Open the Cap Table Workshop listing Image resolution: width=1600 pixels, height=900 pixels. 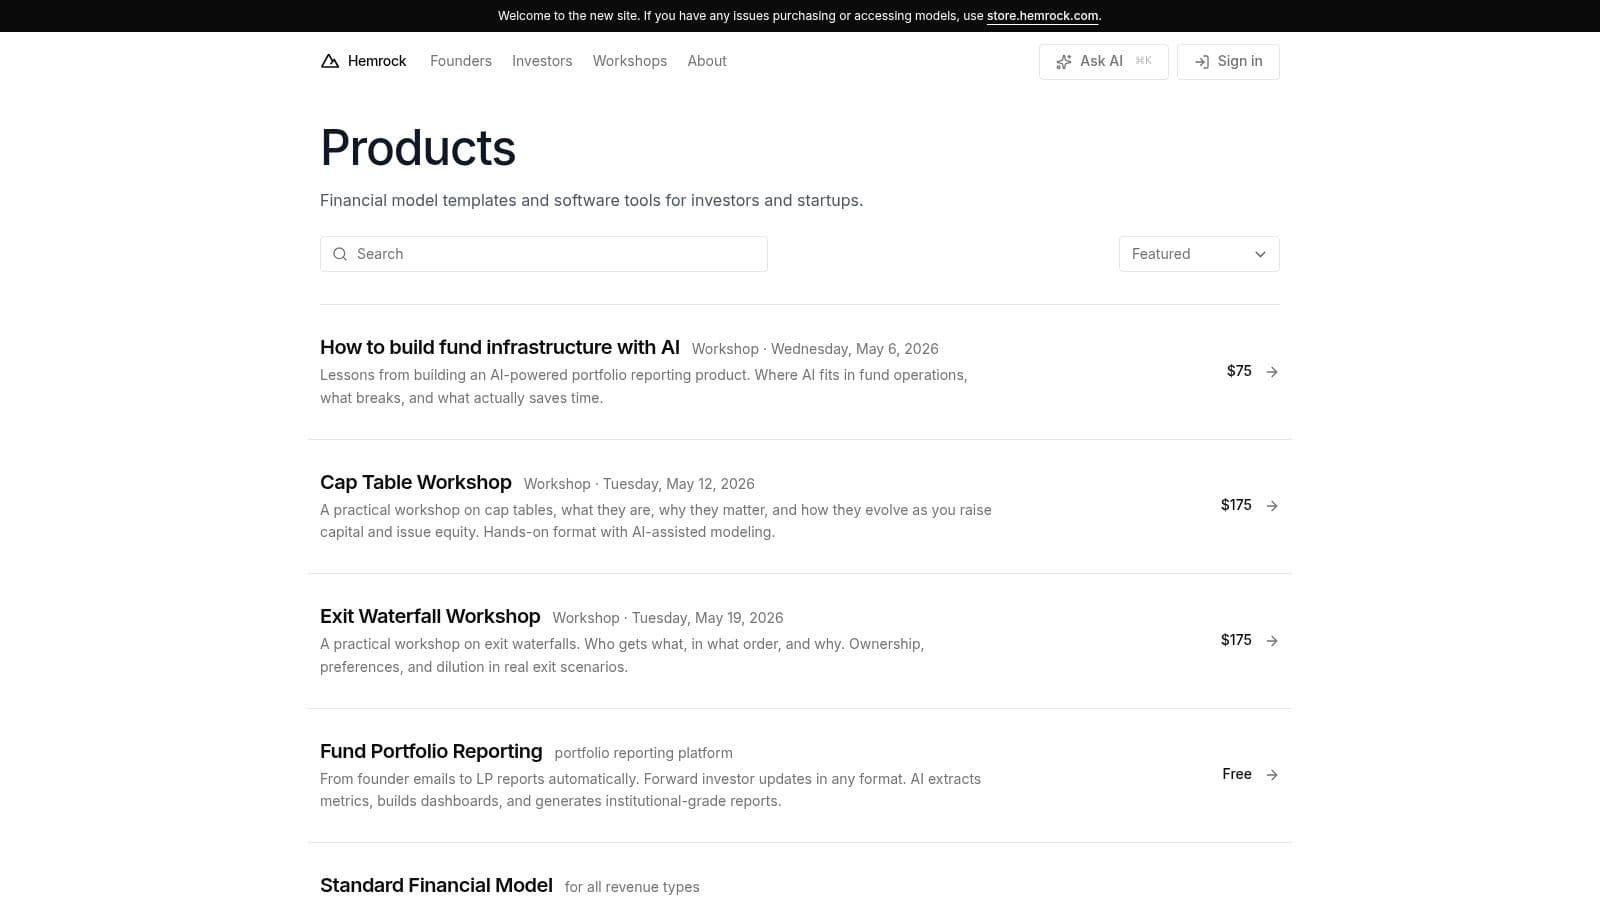pyautogui.click(x=416, y=482)
